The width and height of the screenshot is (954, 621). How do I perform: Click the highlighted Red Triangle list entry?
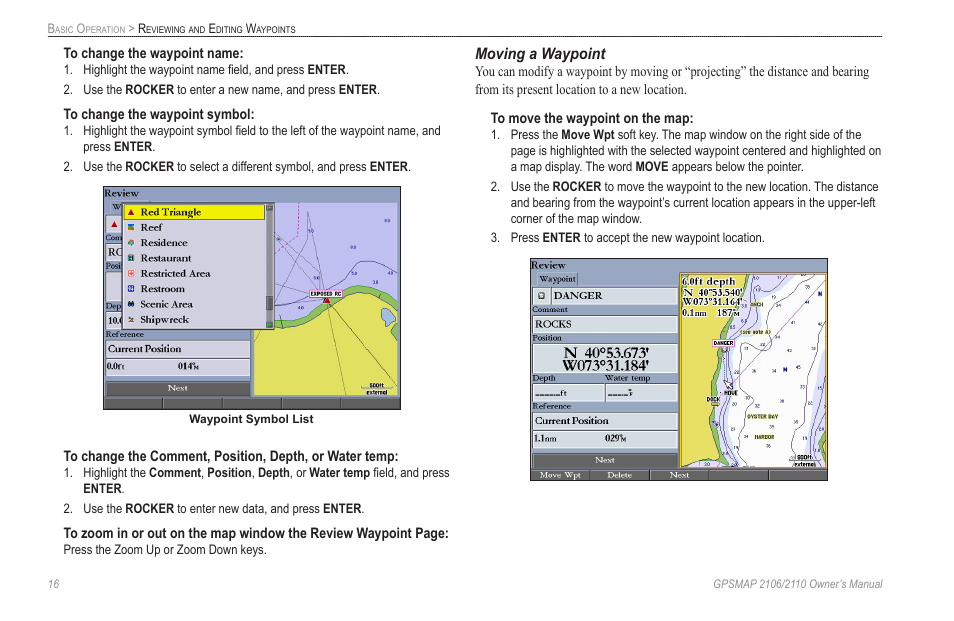(195, 212)
